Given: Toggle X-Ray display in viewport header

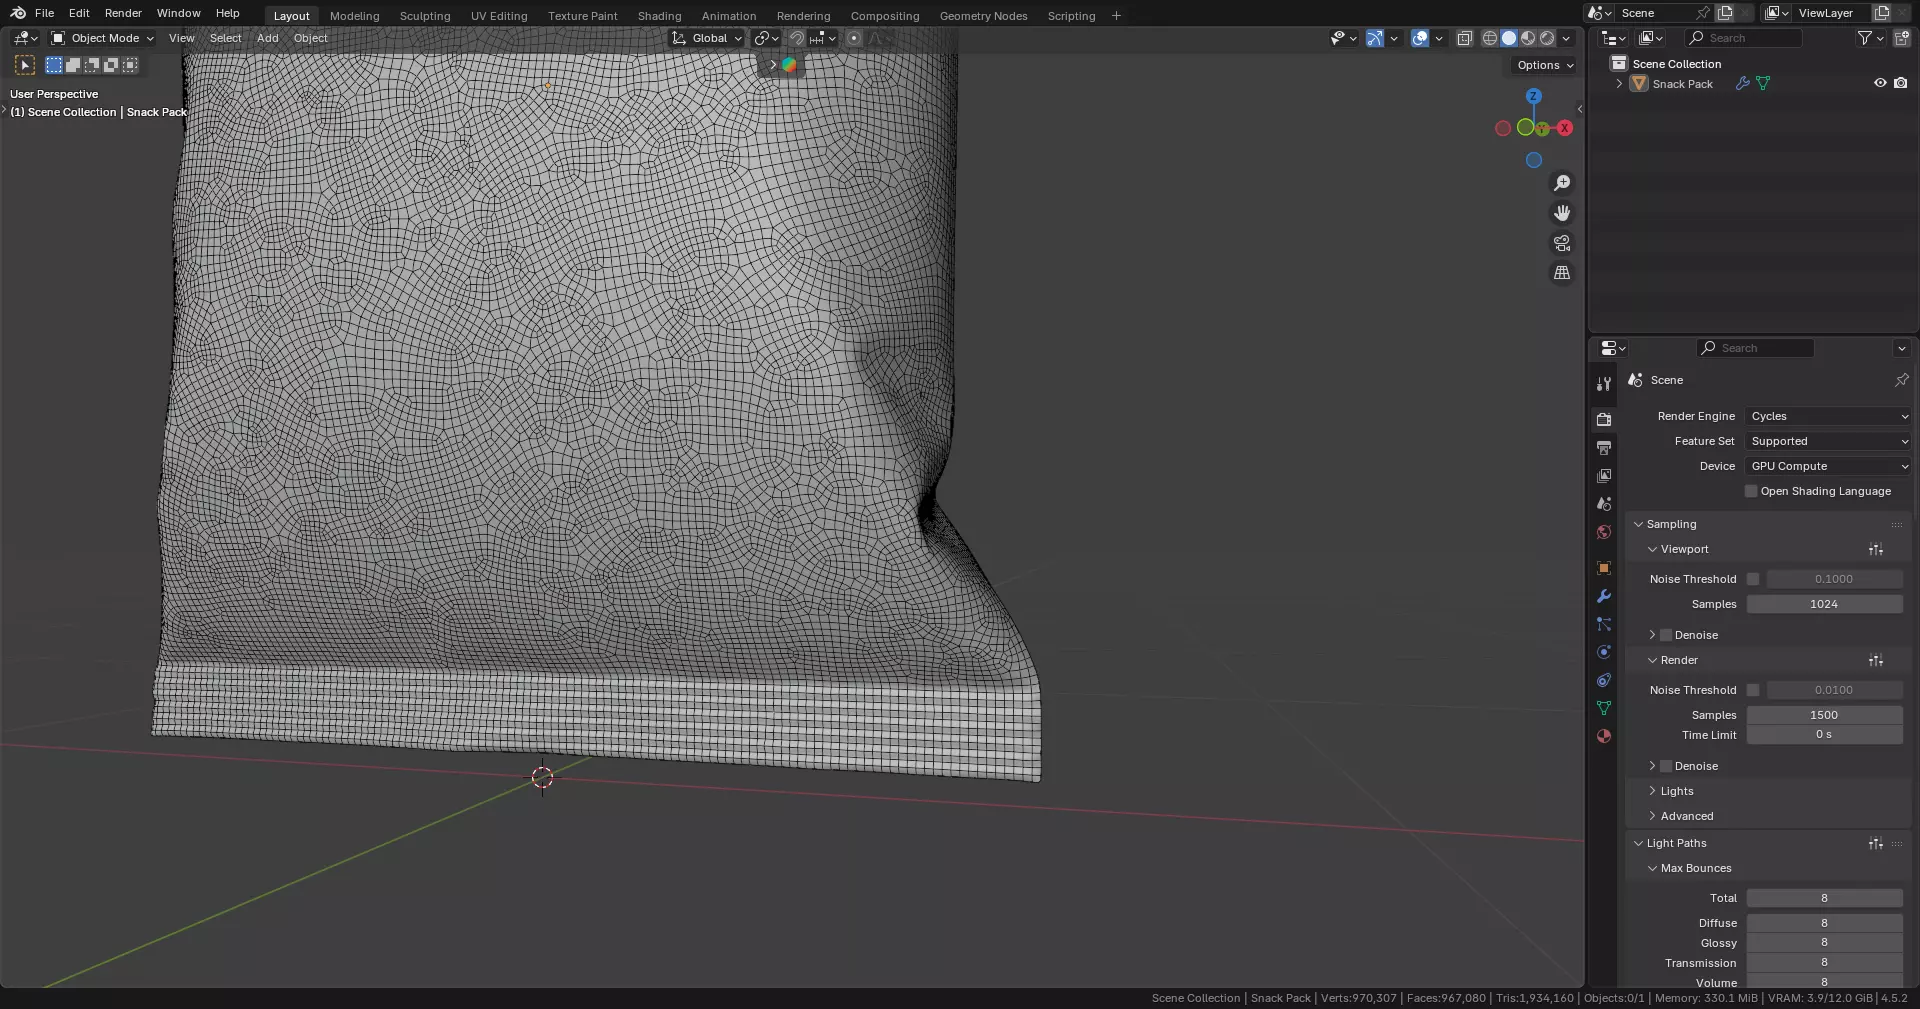Looking at the screenshot, I should tap(1465, 38).
